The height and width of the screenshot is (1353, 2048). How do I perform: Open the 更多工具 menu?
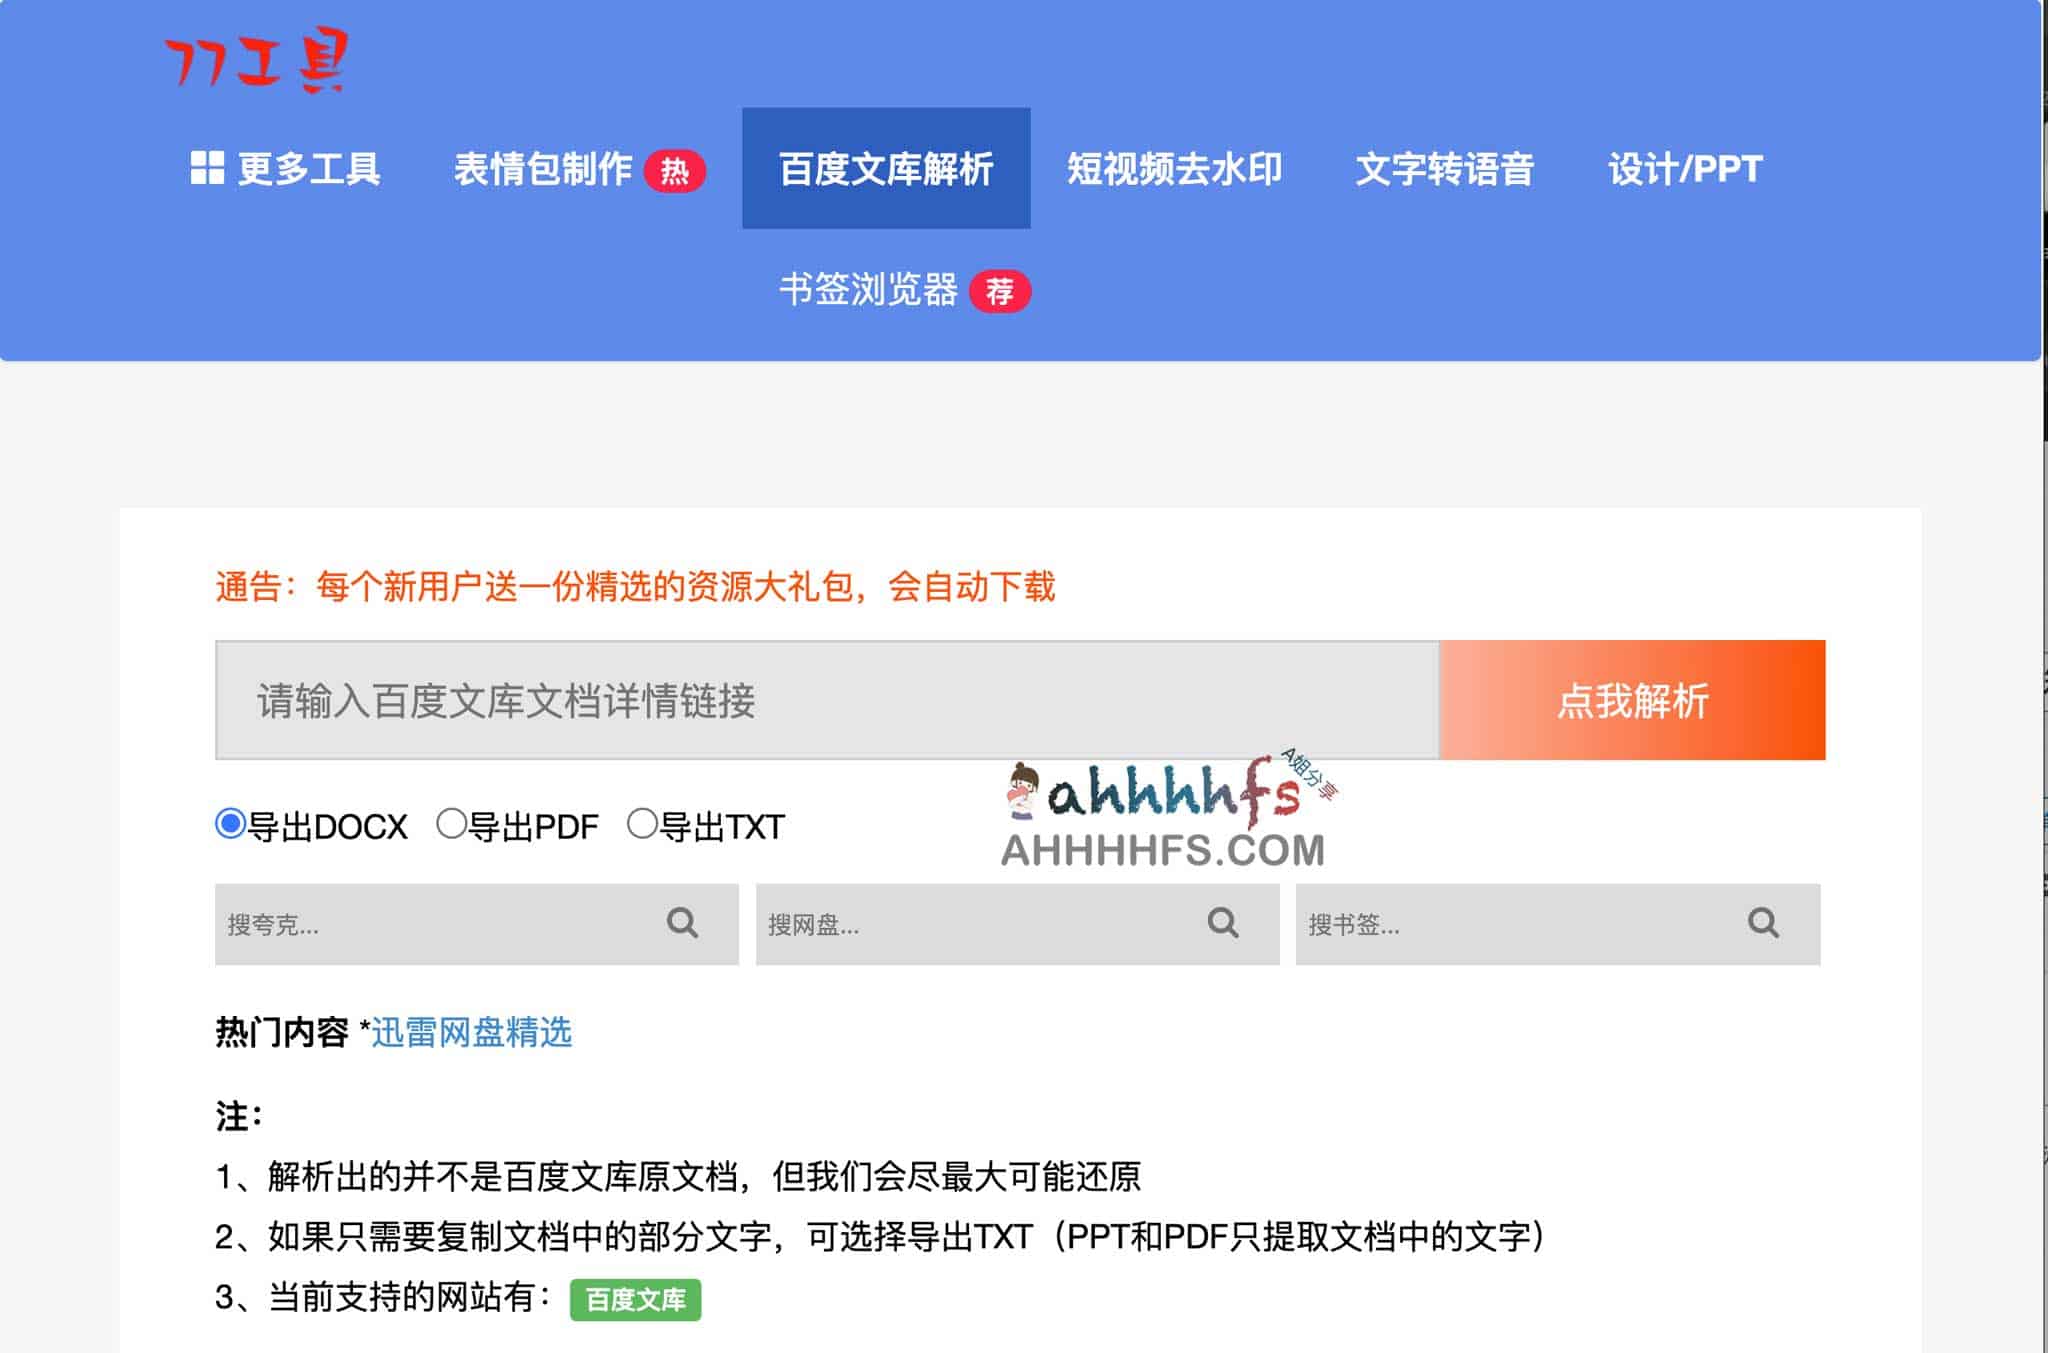(310, 168)
